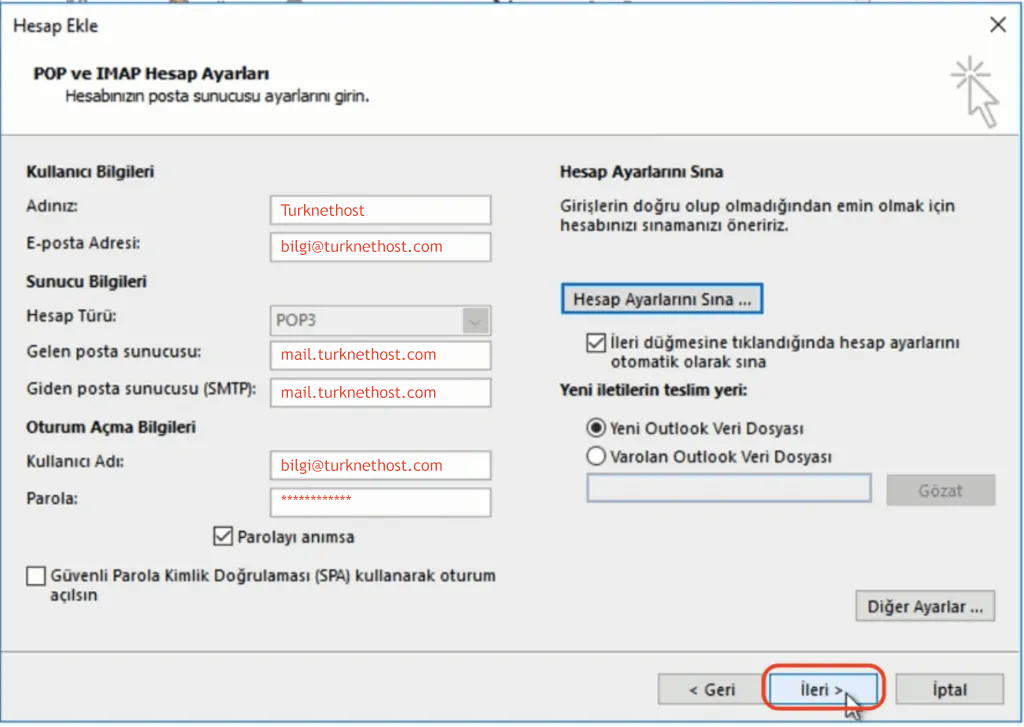Click the Gözat browse button
The height and width of the screenshot is (727, 1024).
[940, 490]
